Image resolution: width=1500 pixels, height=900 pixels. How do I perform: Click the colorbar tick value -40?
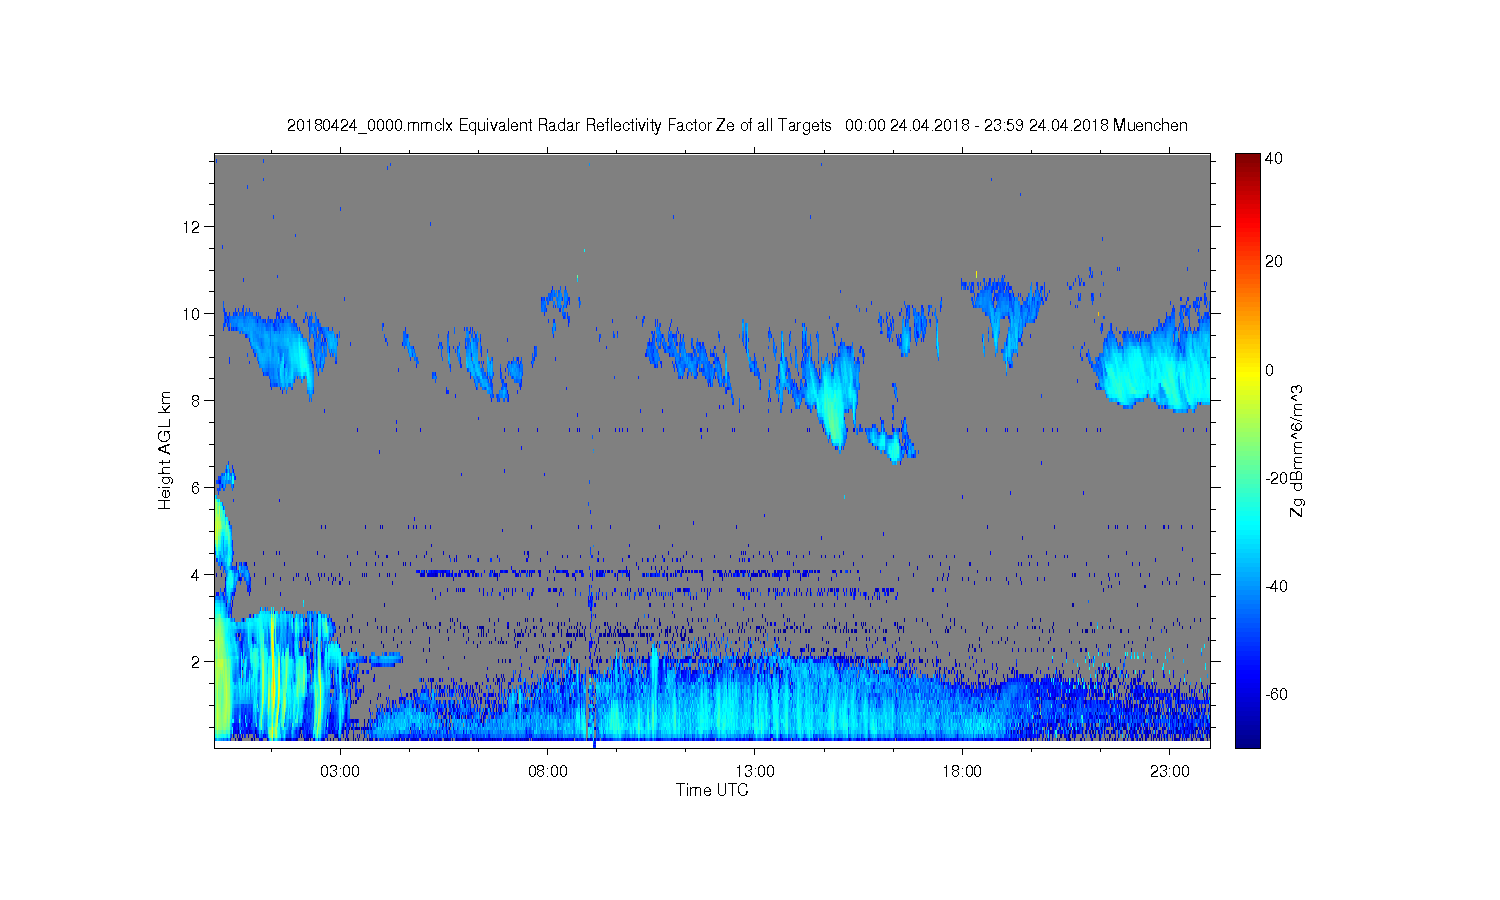tap(1276, 586)
